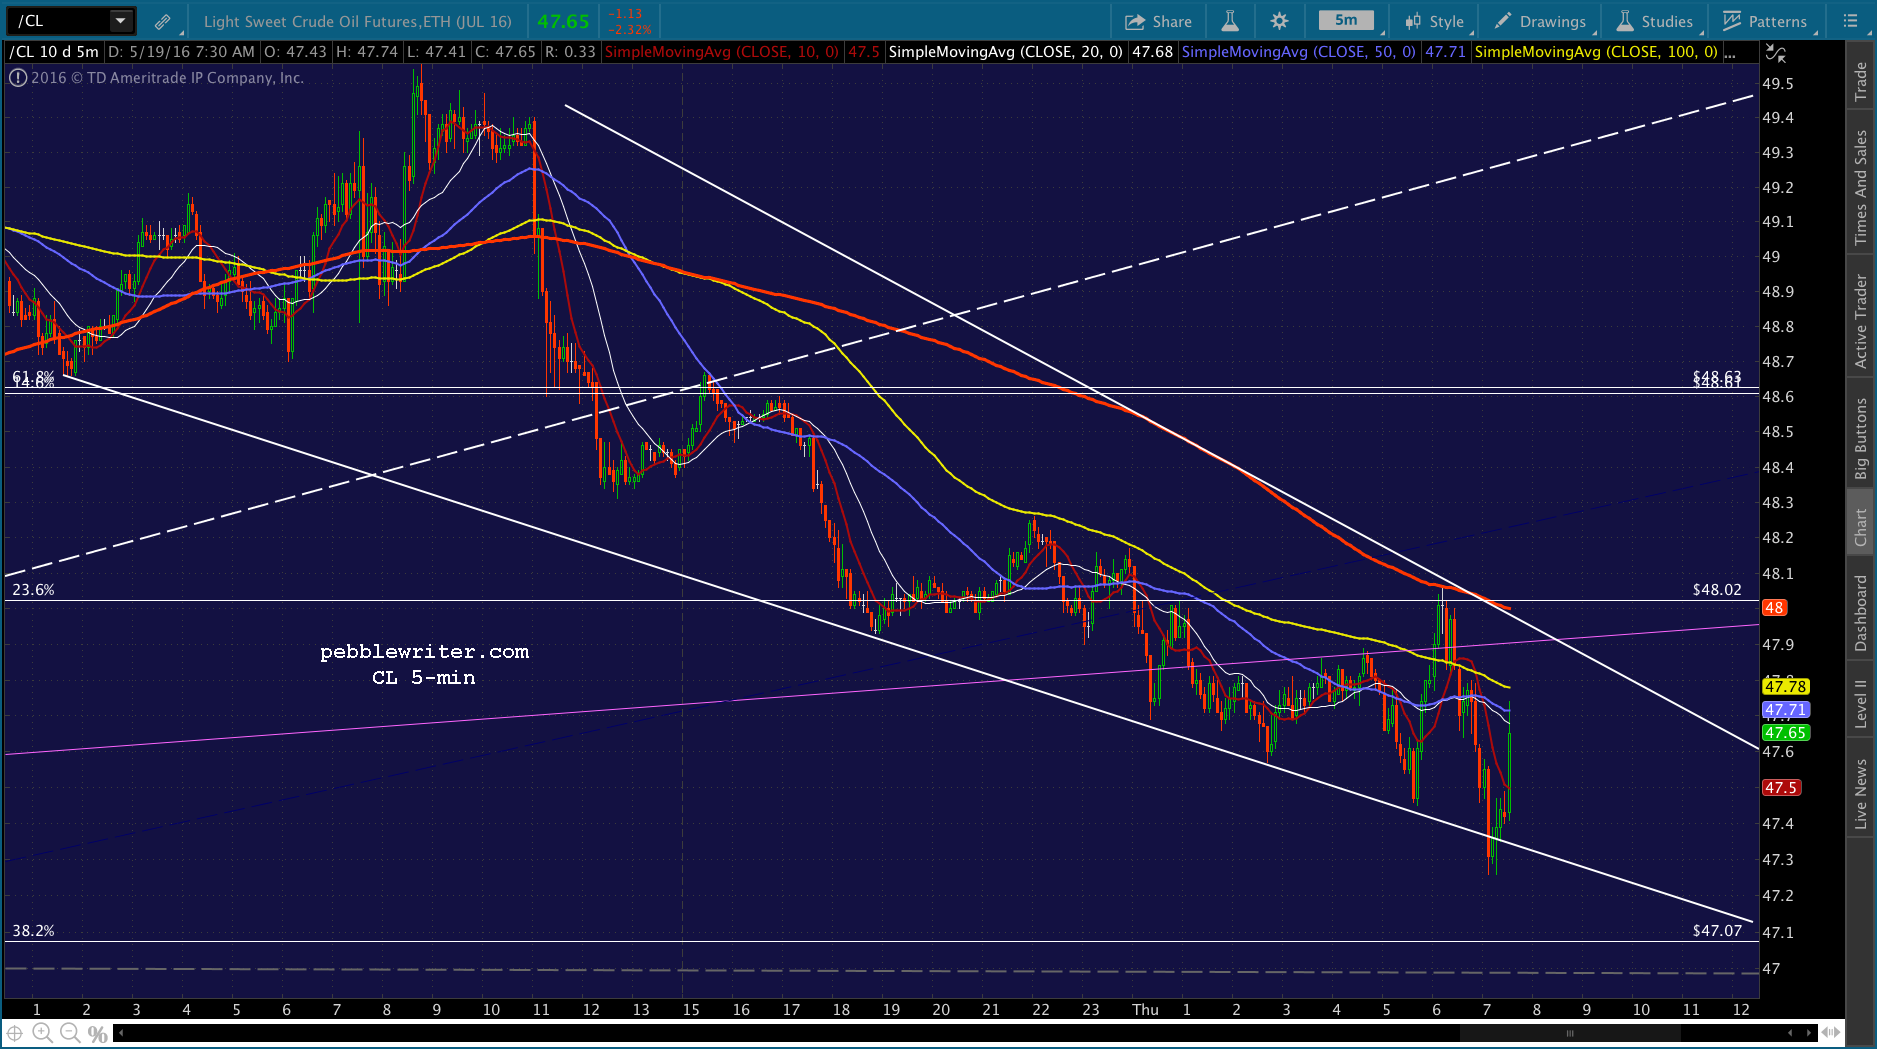
Task: Activate the crosshair pan tool icon
Action: [15, 1033]
